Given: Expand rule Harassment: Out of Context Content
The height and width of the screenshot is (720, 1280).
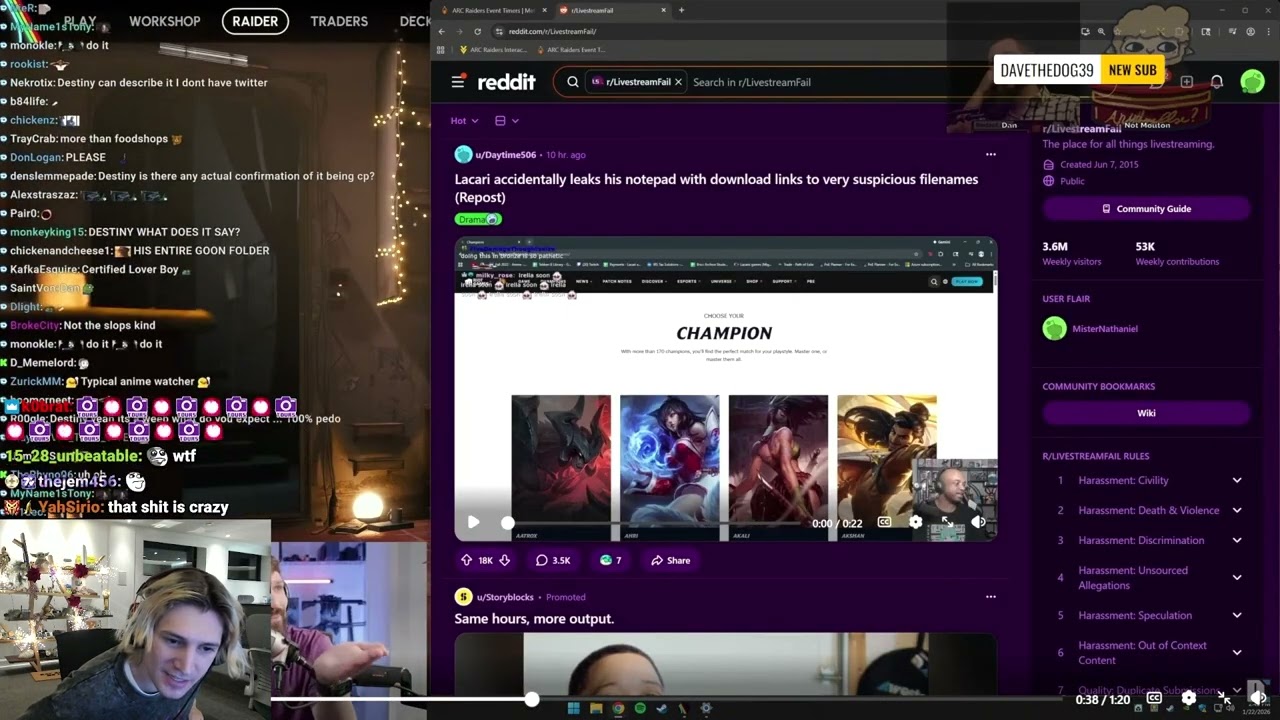Looking at the screenshot, I should [1237, 652].
